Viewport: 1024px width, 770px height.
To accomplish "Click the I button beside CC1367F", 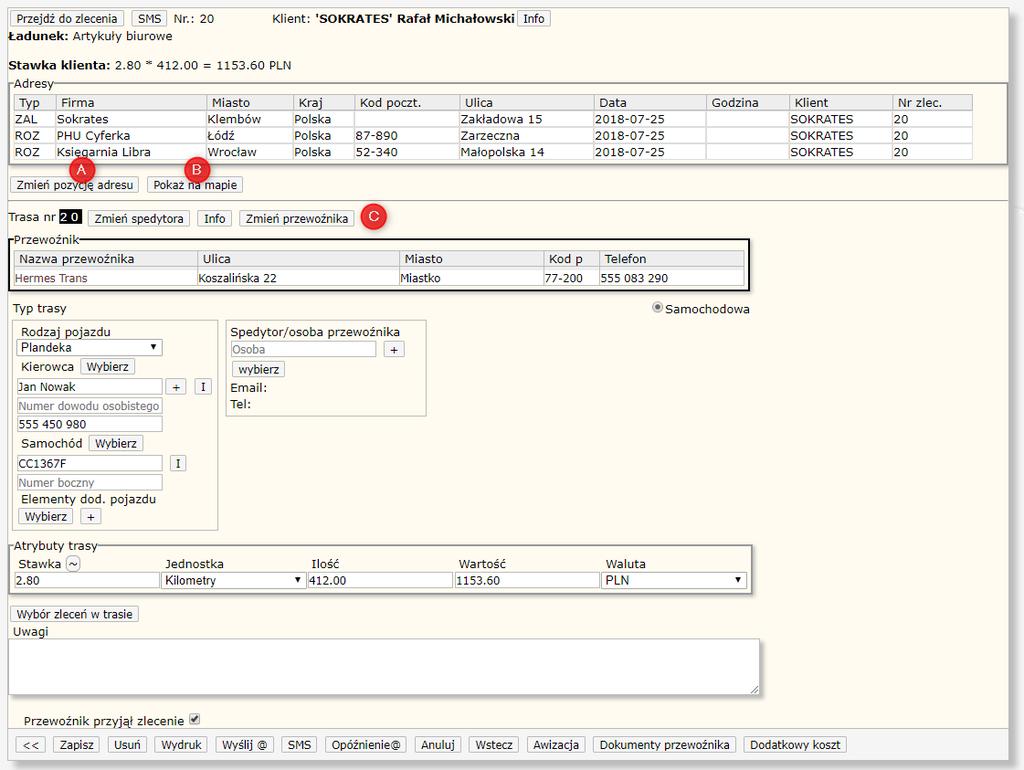I will click(178, 464).
